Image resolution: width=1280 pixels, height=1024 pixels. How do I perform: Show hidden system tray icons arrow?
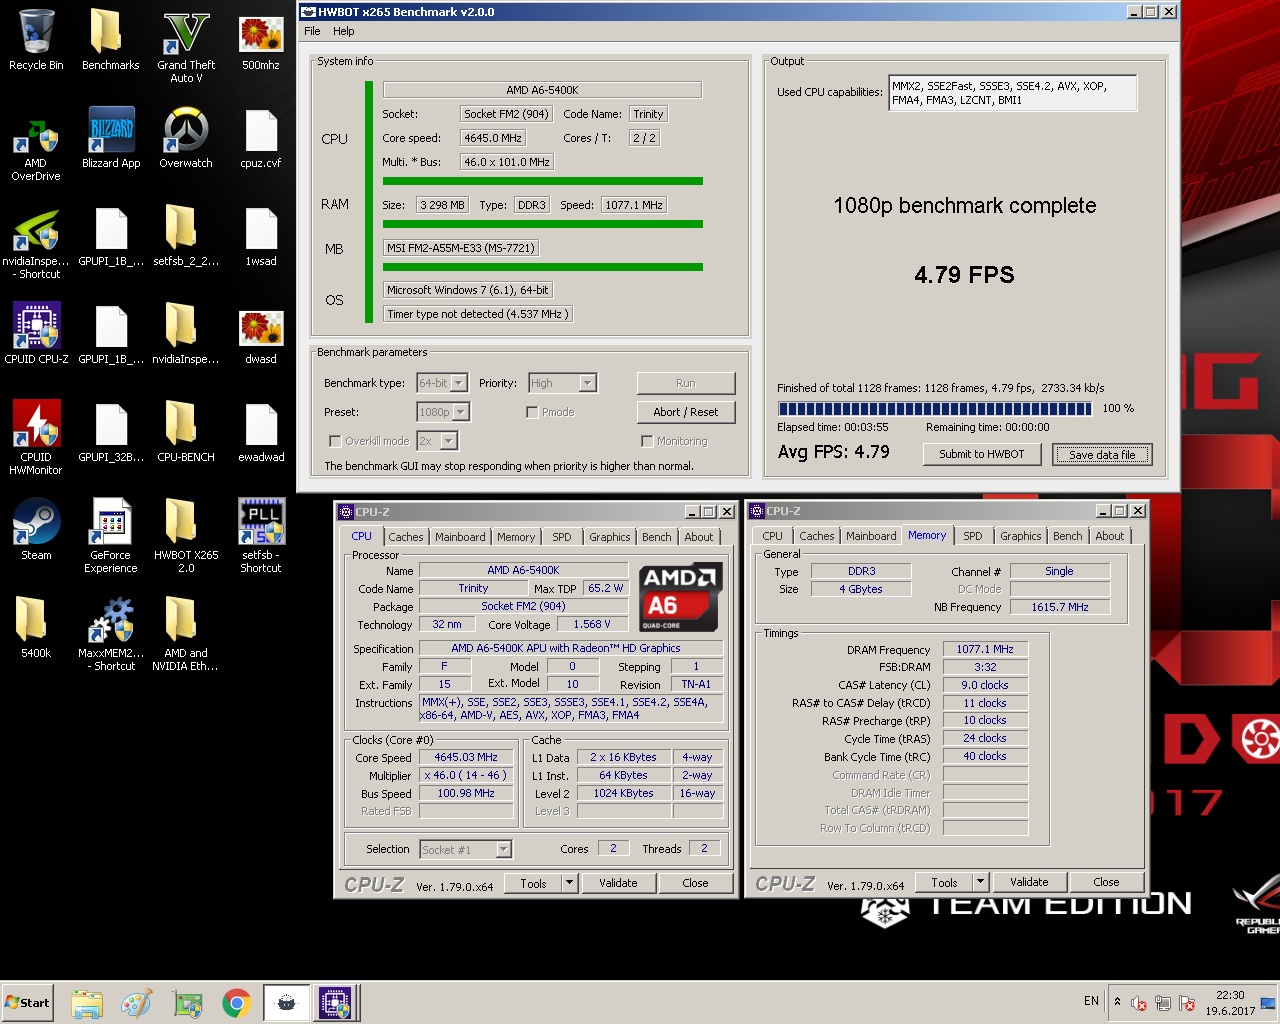tap(1117, 1001)
